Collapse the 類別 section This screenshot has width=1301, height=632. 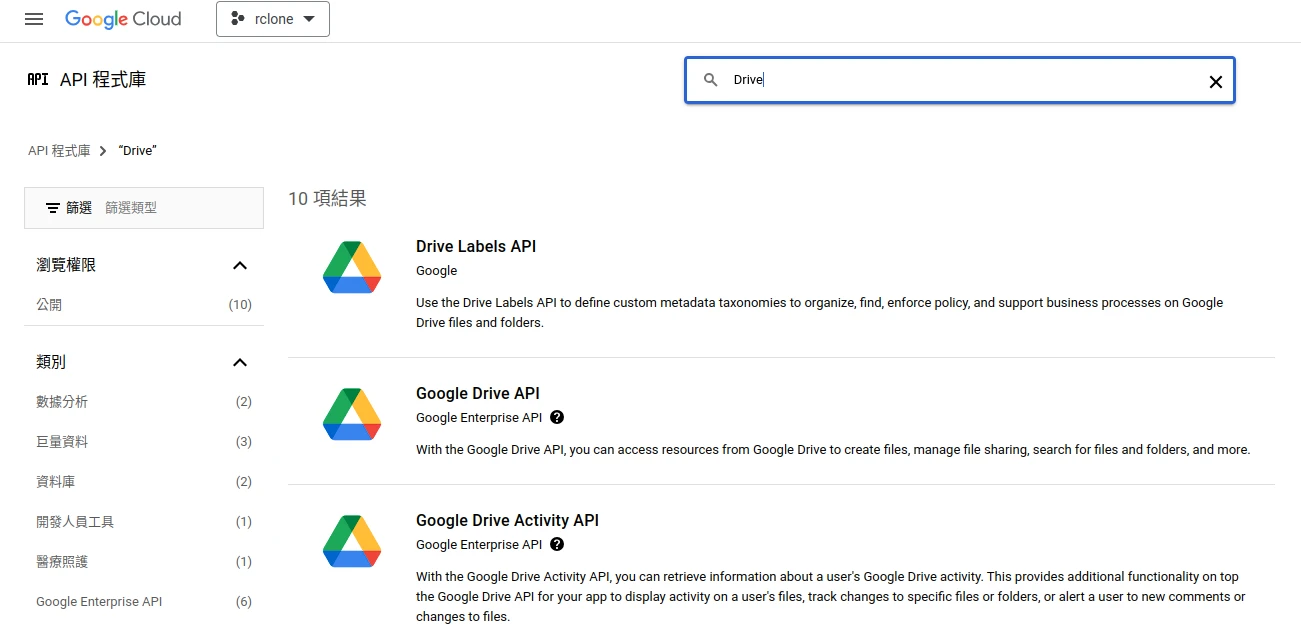[x=239, y=362]
